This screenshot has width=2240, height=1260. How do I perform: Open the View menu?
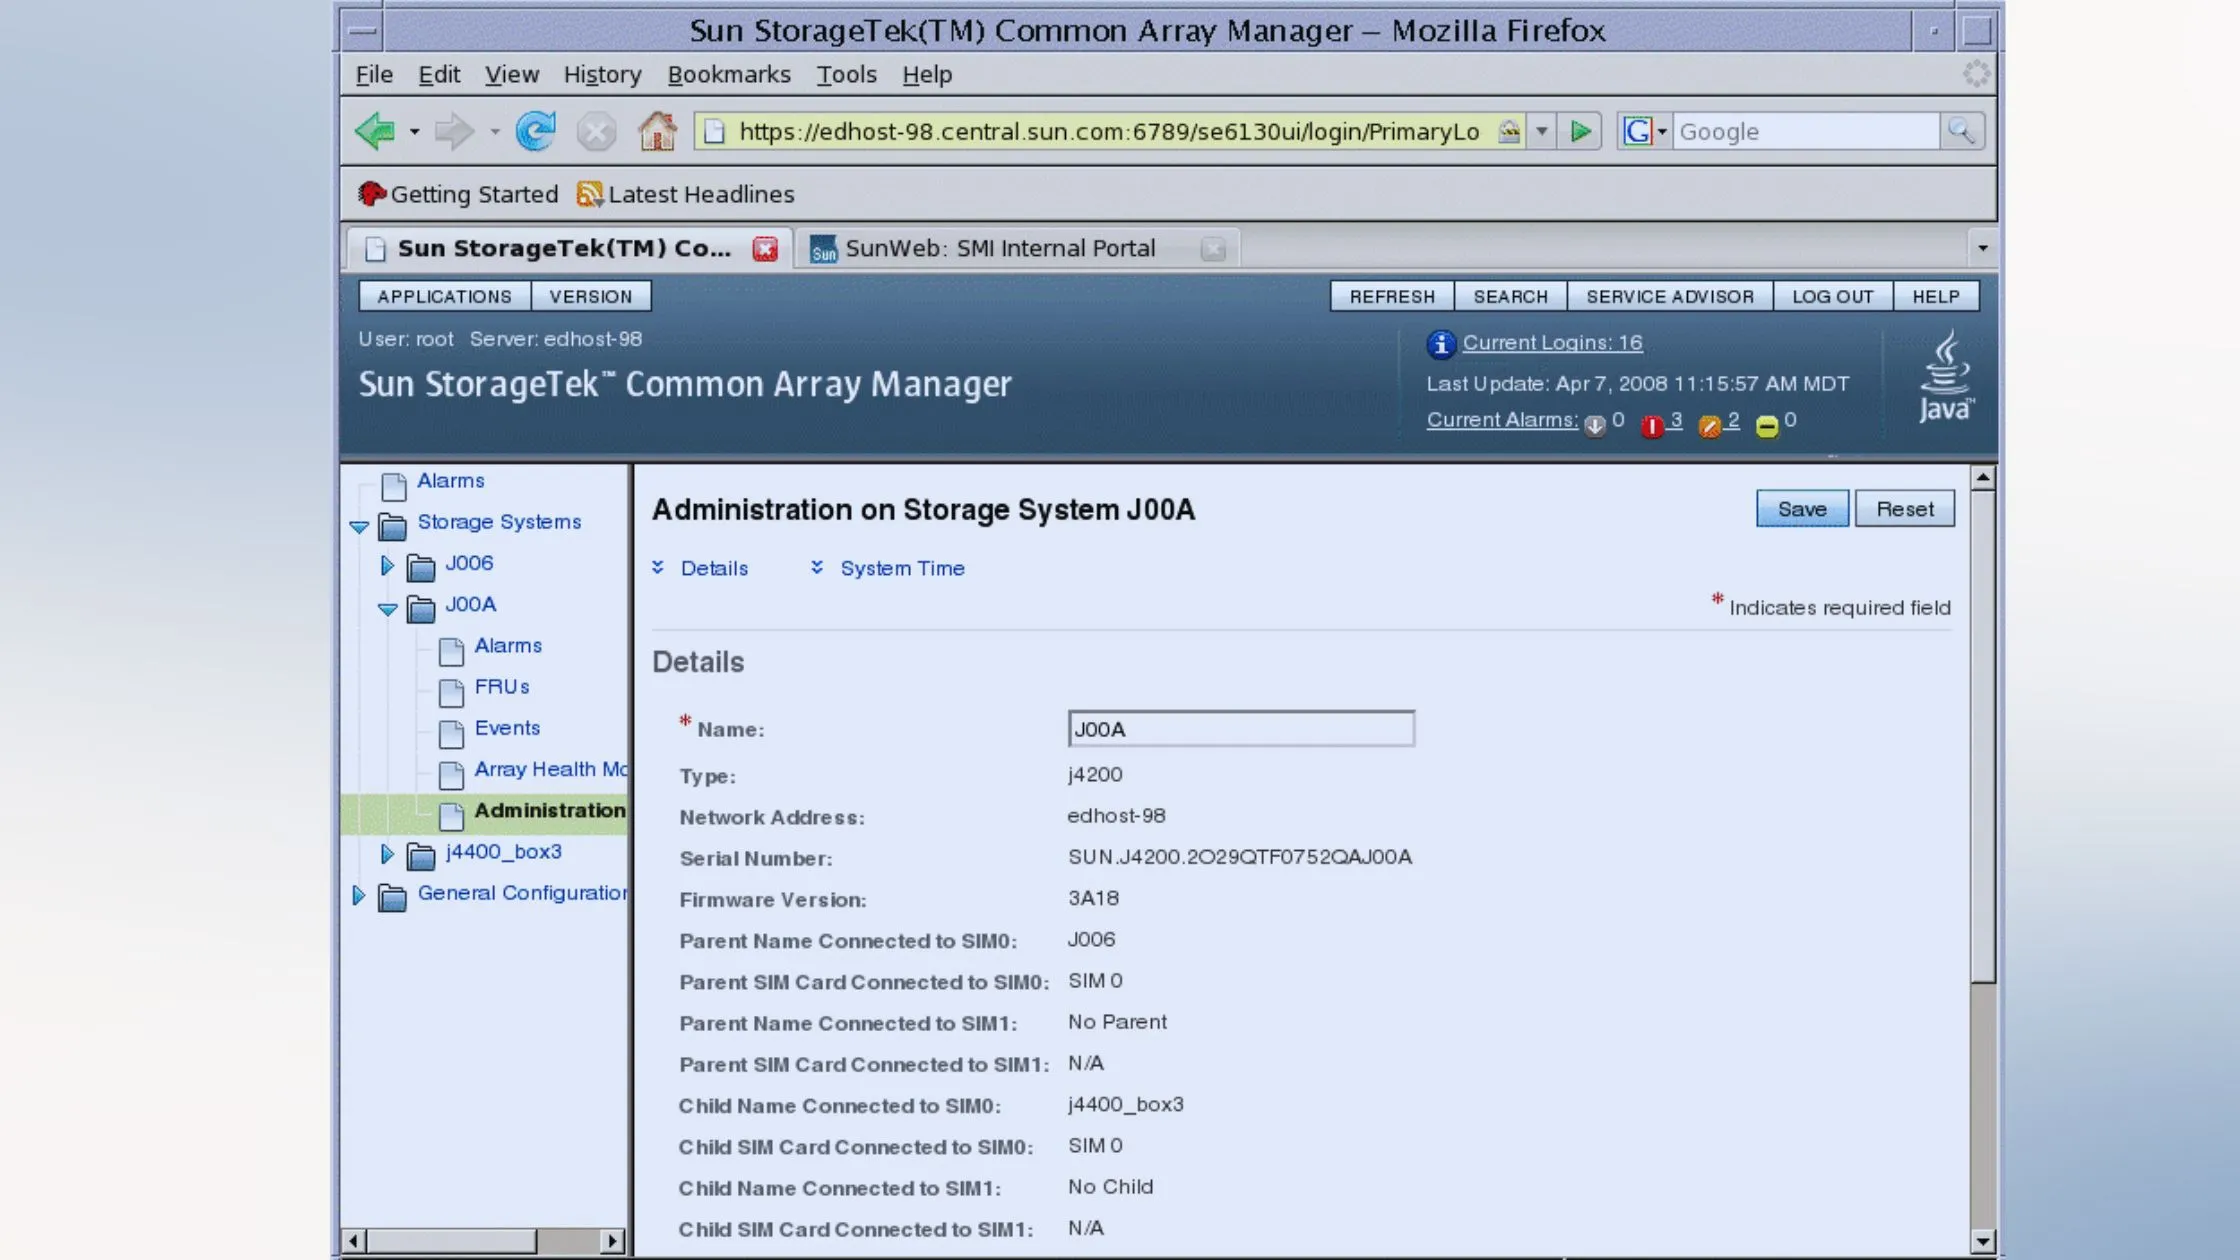(x=512, y=75)
